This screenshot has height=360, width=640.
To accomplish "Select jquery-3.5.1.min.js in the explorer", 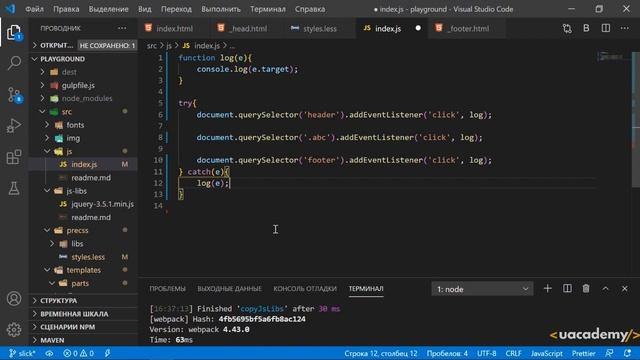I will tap(102, 204).
